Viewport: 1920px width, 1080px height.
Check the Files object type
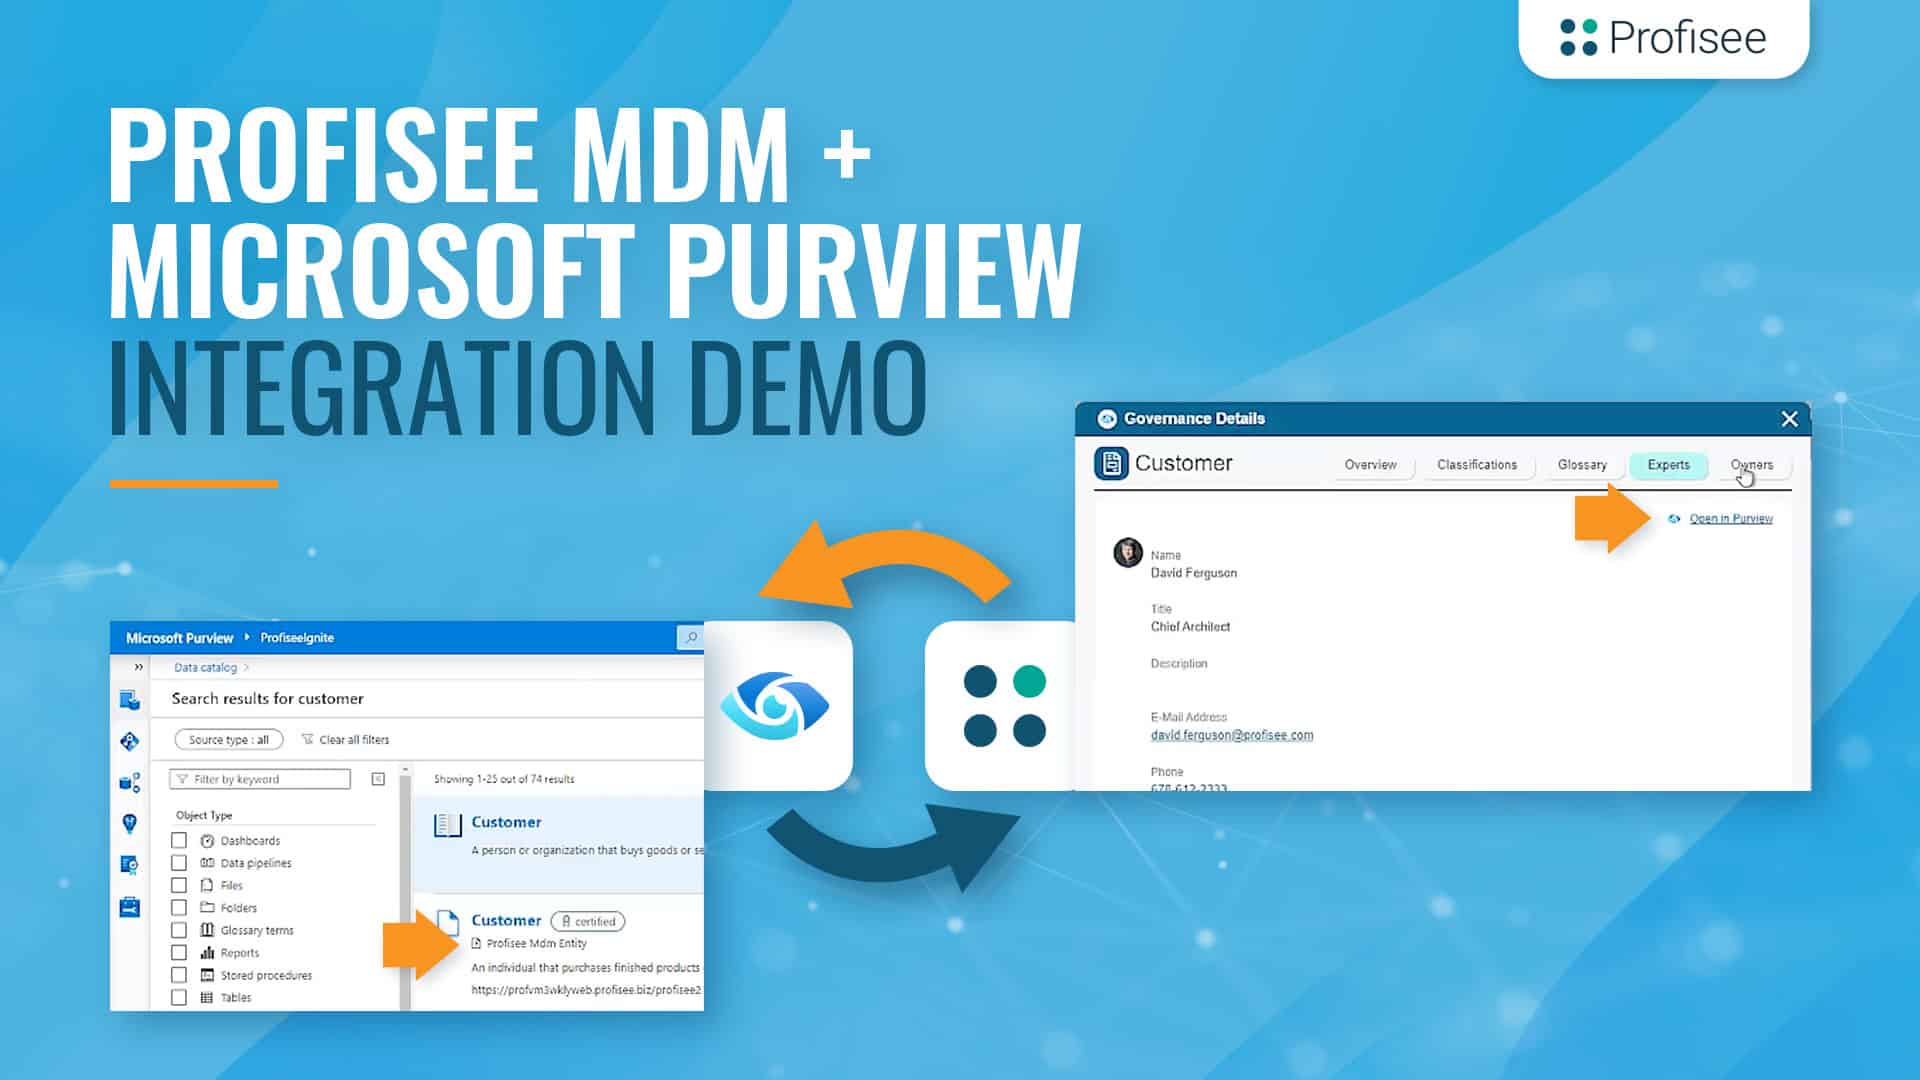tap(179, 885)
